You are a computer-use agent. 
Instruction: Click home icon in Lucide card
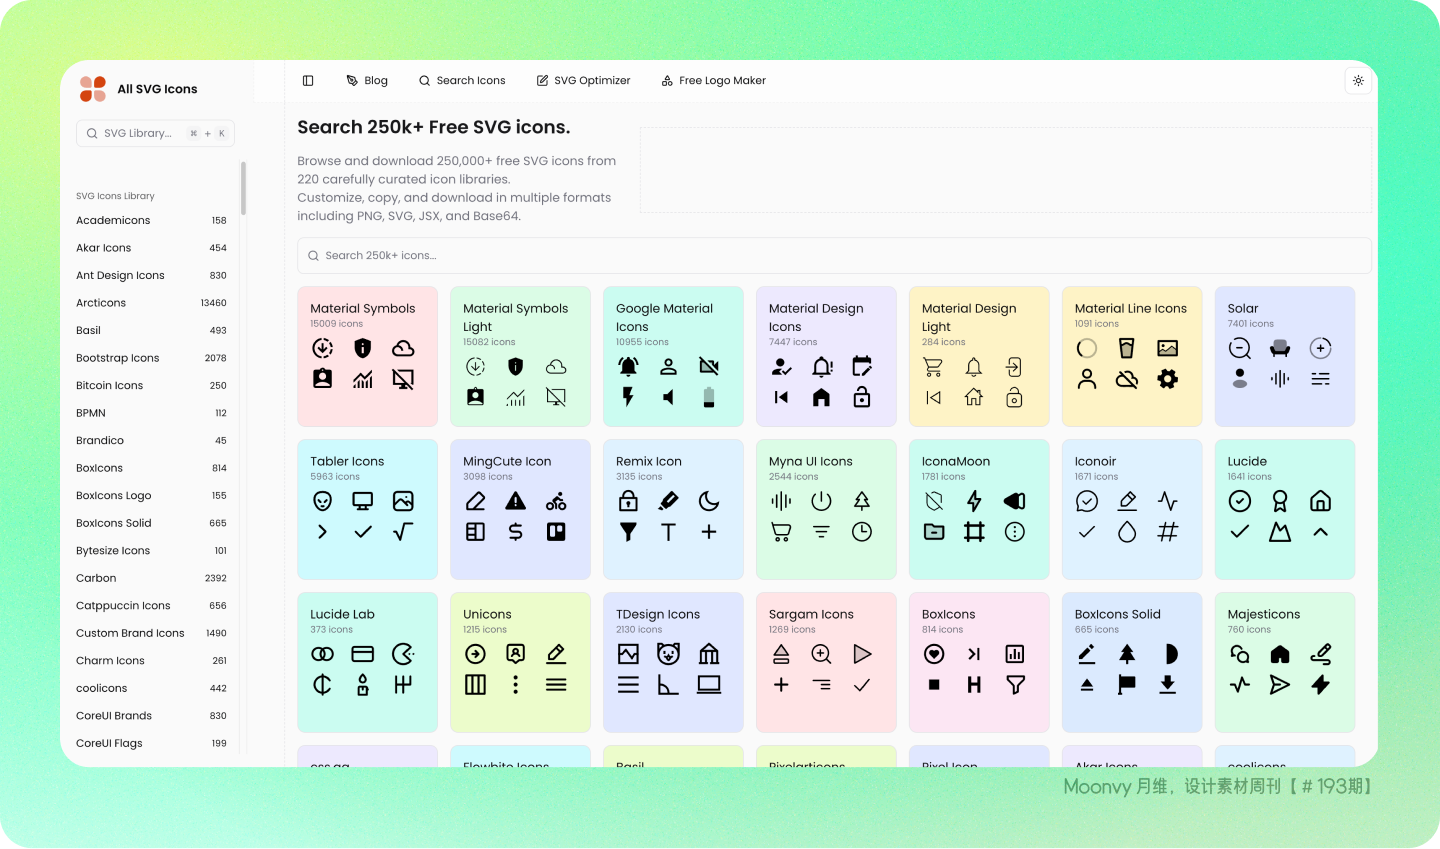[1320, 501]
